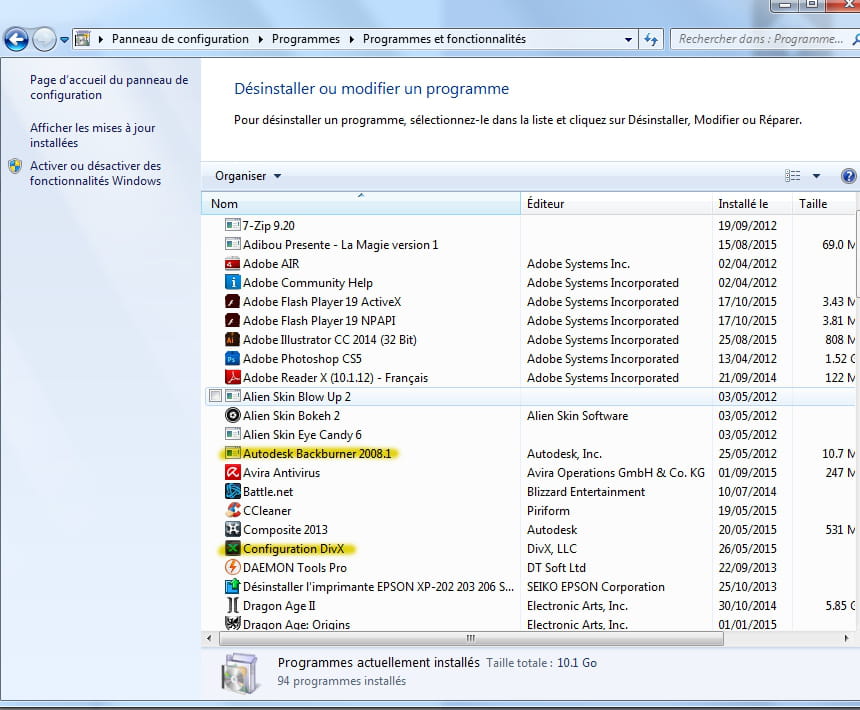Expand the view options dropdown arrow

coord(816,176)
